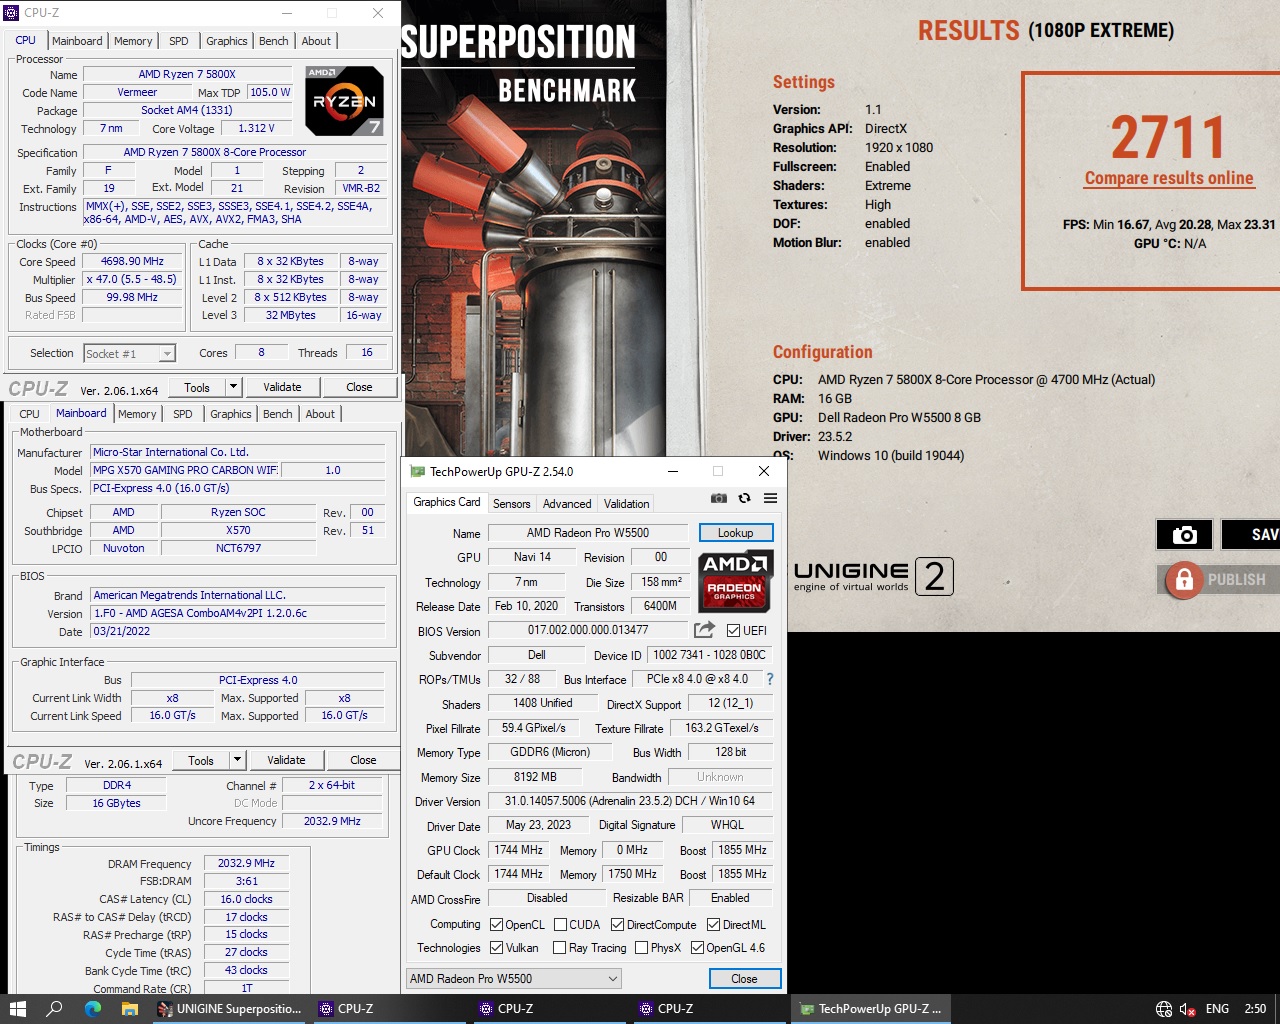1280x1024 pixels.
Task: Click the AMD Ryzen 7 logo in CPU-Z
Action: pos(344,100)
